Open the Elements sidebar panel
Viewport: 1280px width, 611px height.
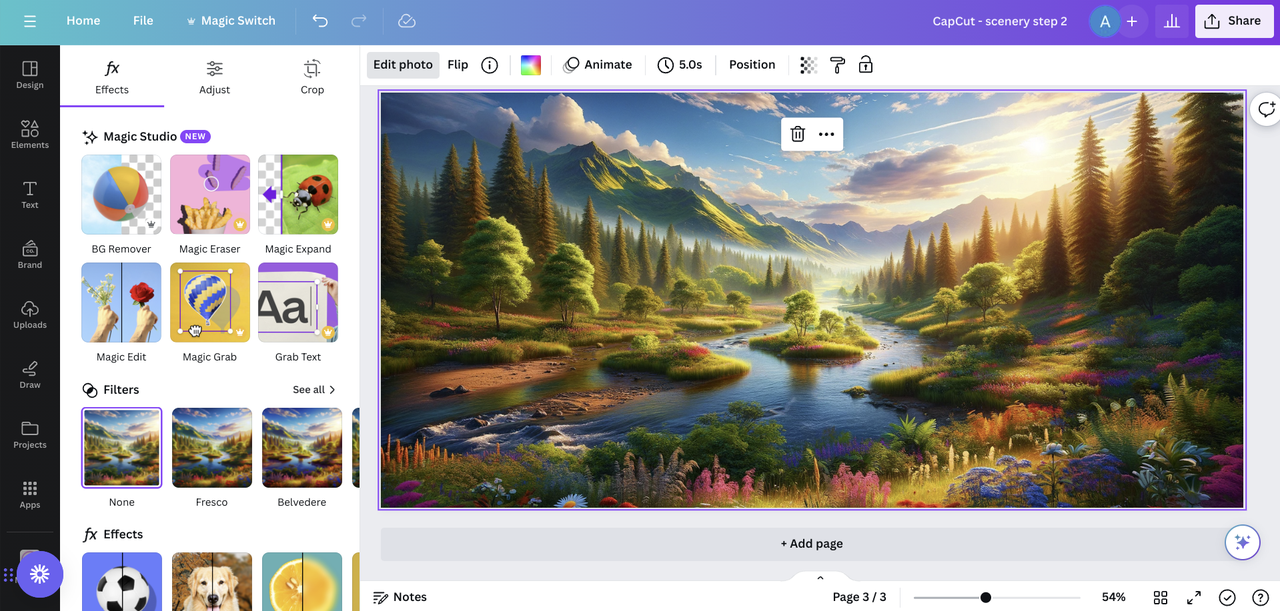[30, 135]
